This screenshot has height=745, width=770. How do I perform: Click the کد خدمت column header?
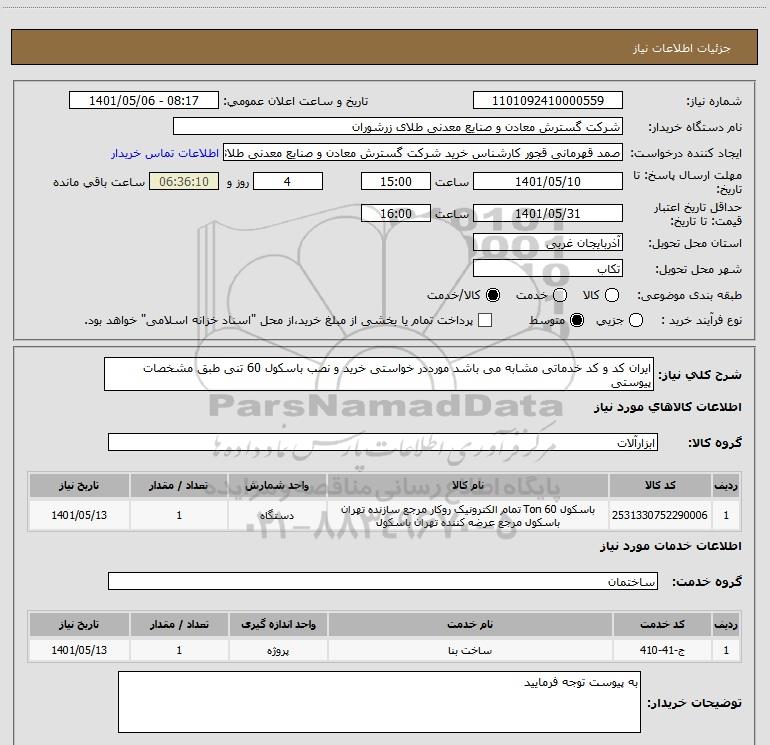pyautogui.click(x=662, y=624)
